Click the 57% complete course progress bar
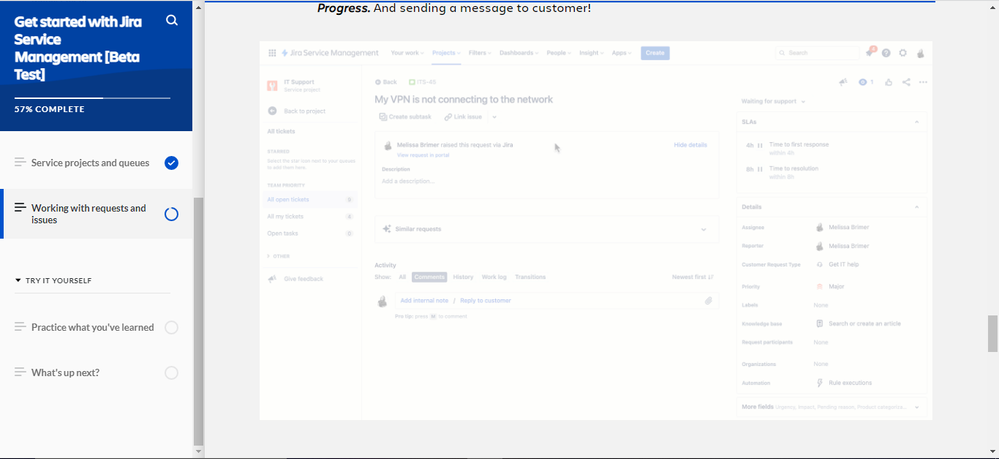 pyautogui.click(x=92, y=98)
